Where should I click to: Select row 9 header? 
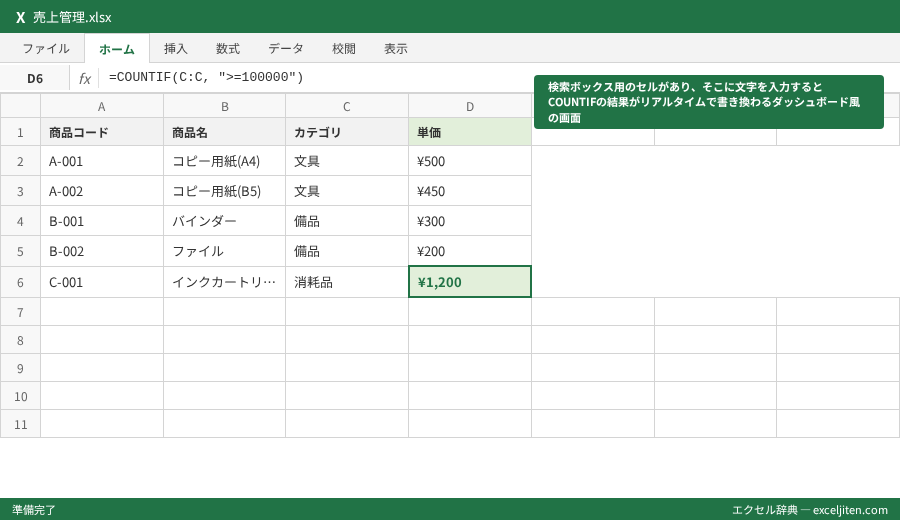tap(20, 368)
